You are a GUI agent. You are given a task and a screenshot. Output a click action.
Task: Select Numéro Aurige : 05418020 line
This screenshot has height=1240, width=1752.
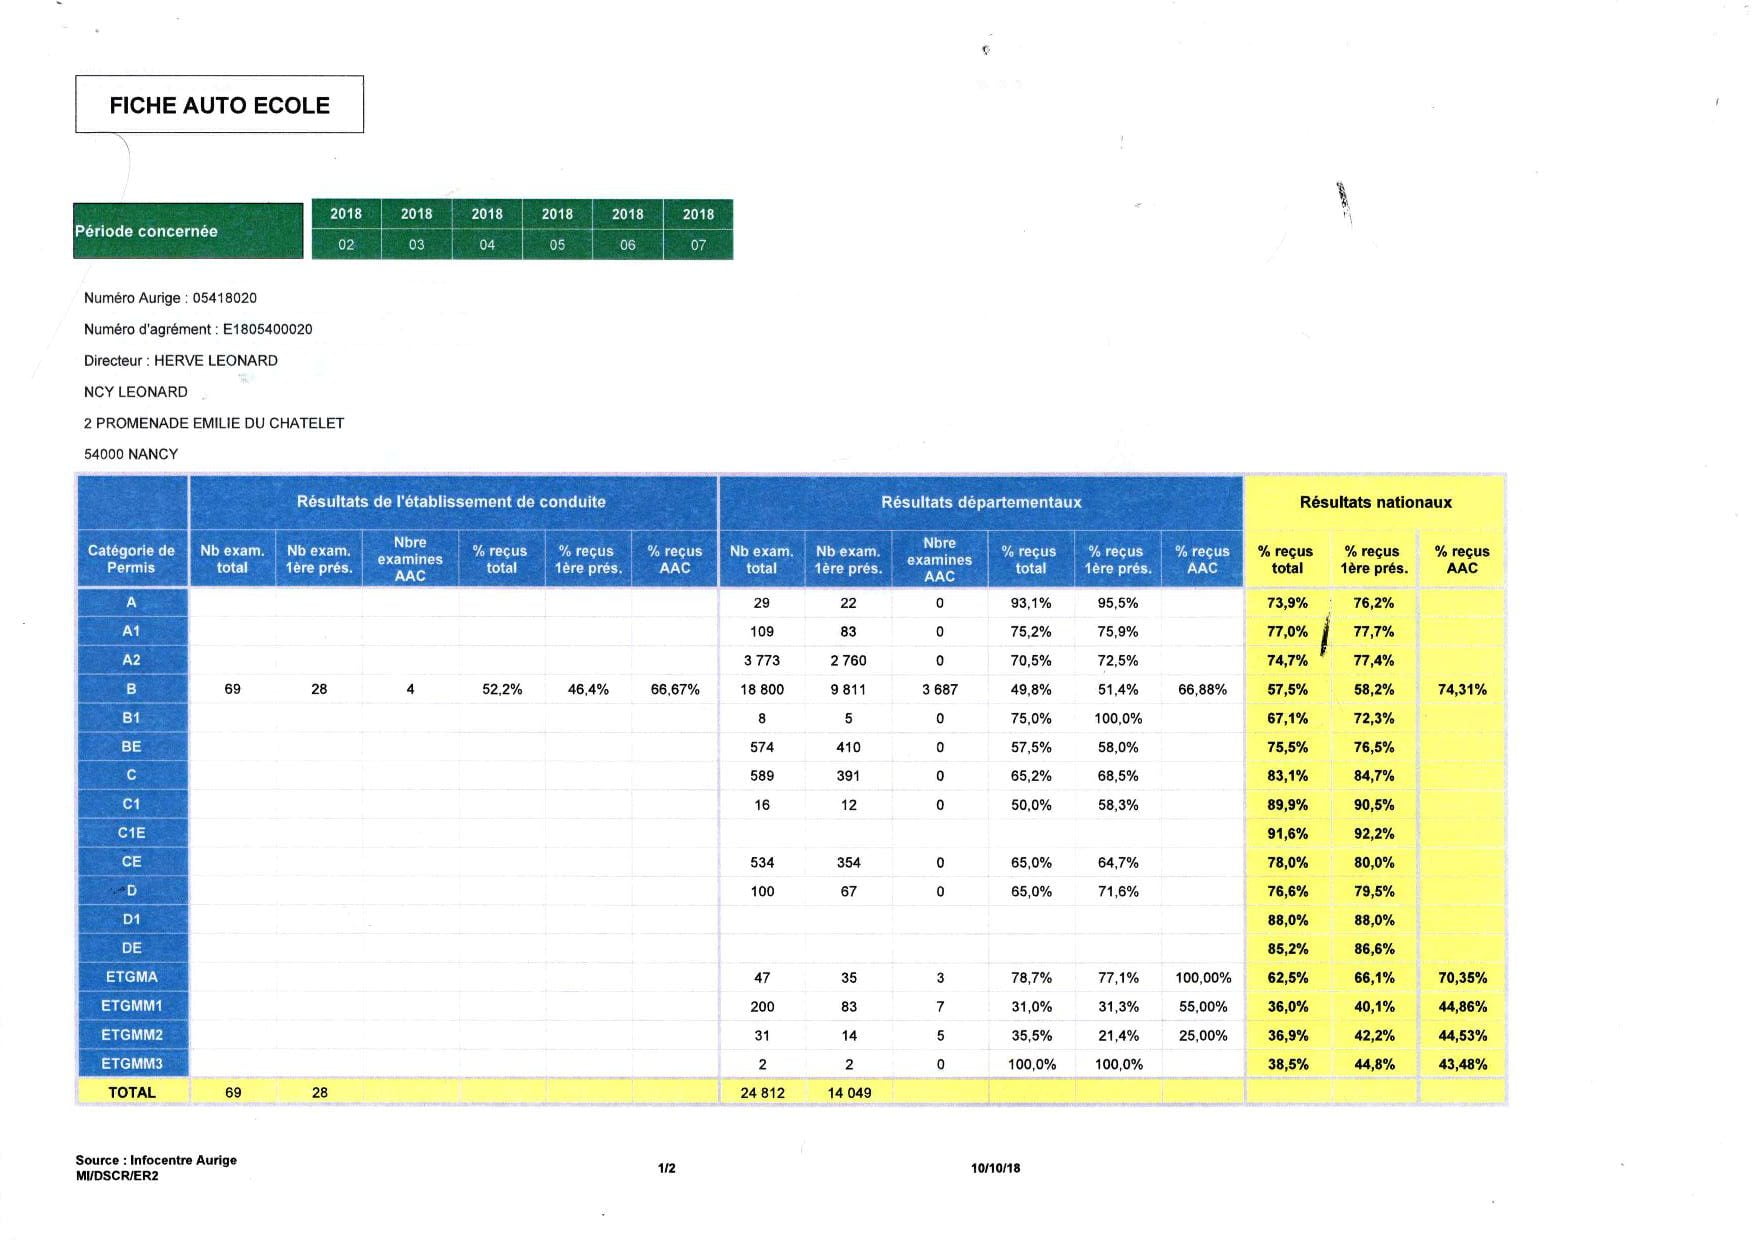pyautogui.click(x=170, y=298)
